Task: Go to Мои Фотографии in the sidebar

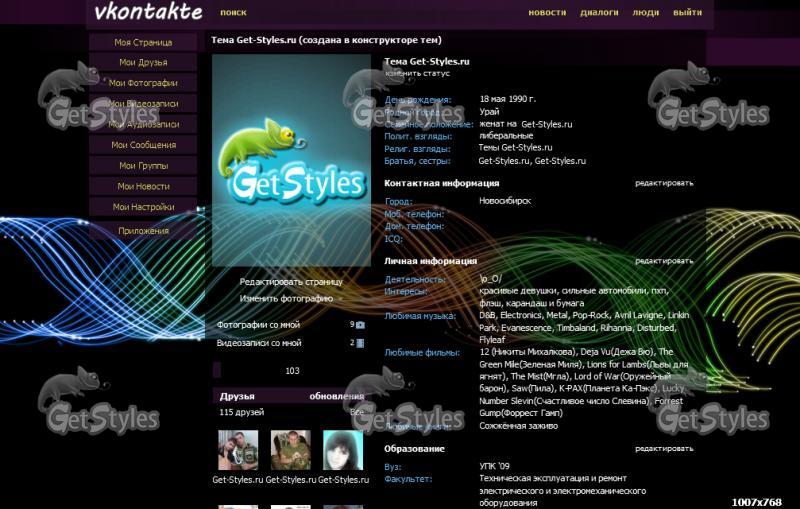Action: [143, 84]
